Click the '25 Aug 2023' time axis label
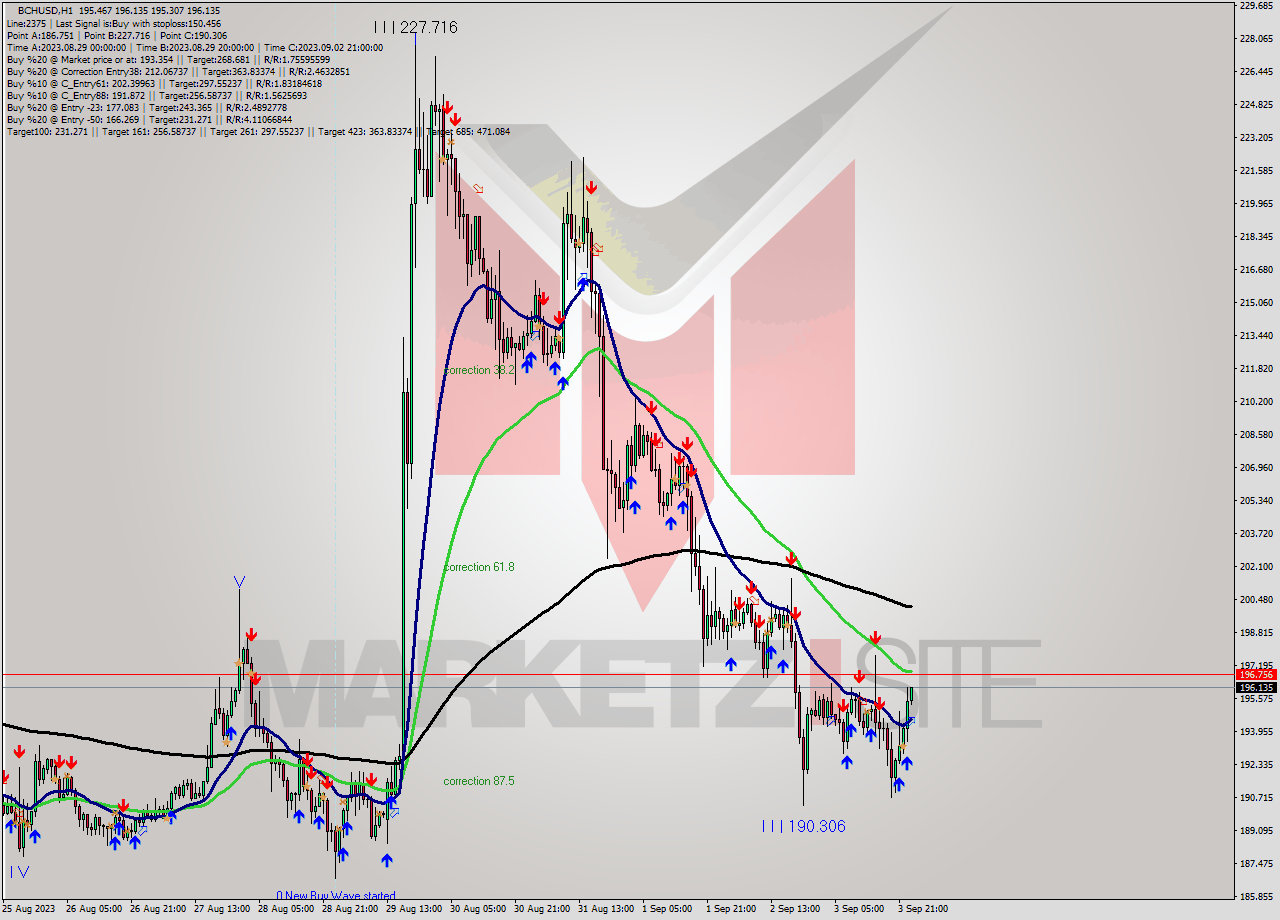The height and width of the screenshot is (920, 1280). pyautogui.click(x=30, y=909)
